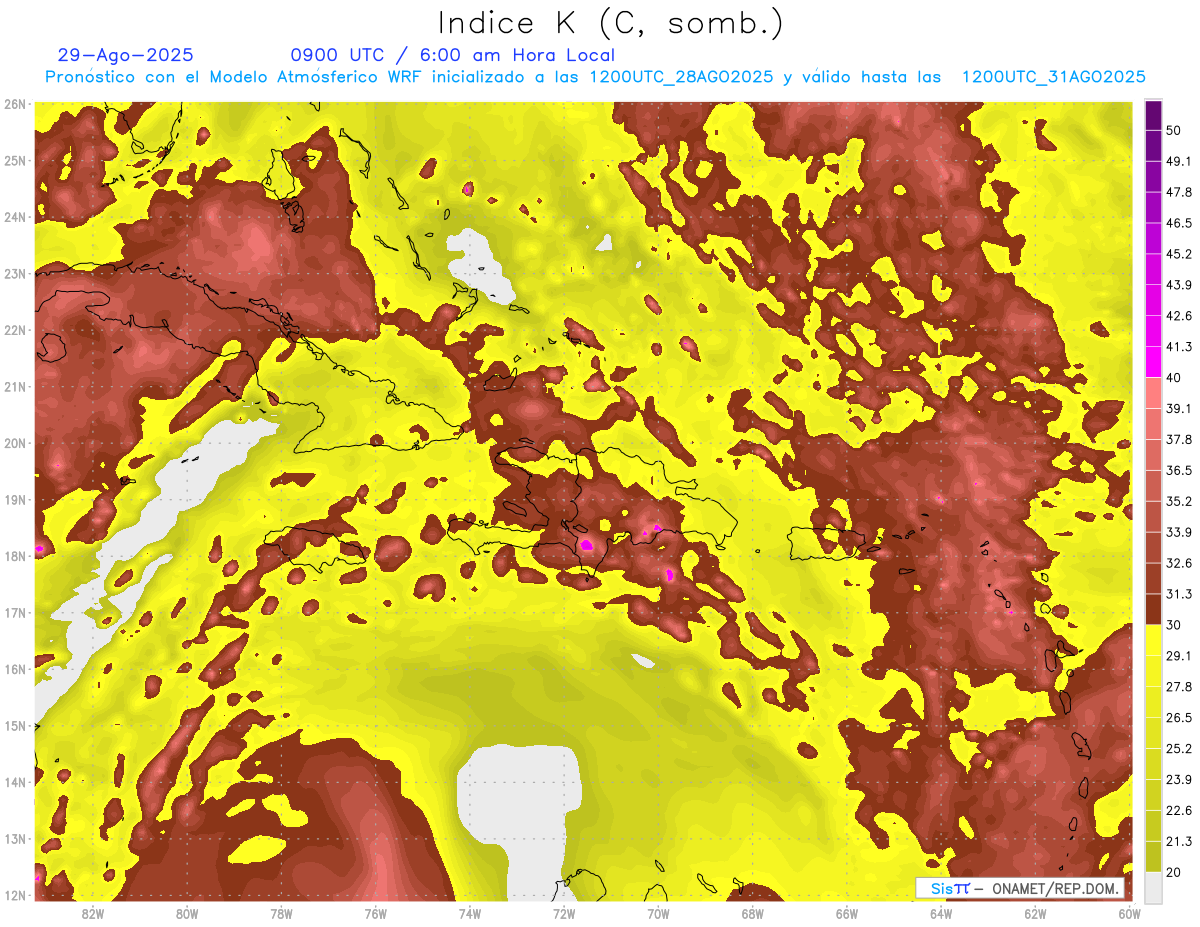Click the 12N latitude label

(15, 895)
